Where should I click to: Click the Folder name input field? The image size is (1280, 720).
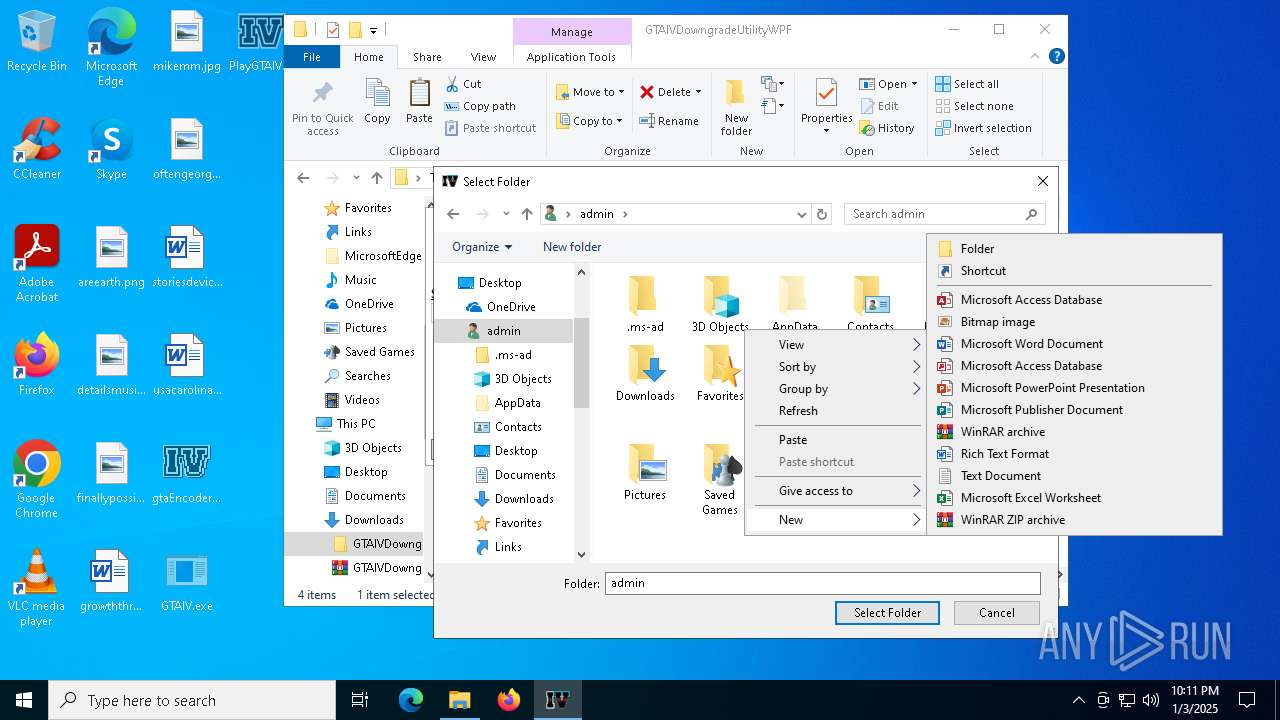point(823,583)
